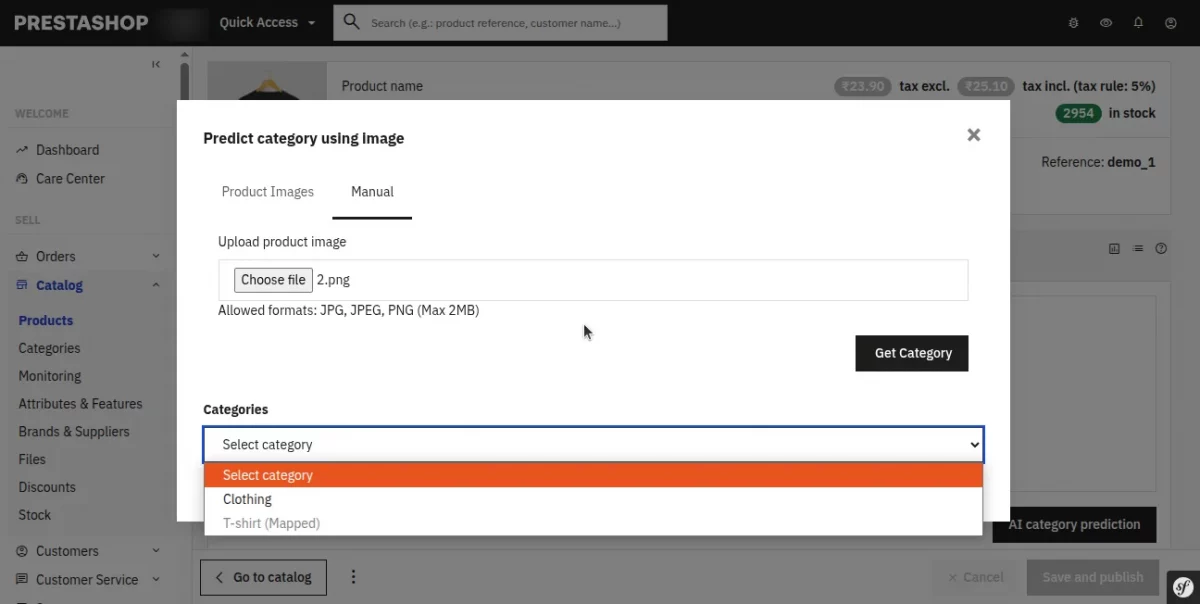Click the Get Category button

[x=911, y=353]
